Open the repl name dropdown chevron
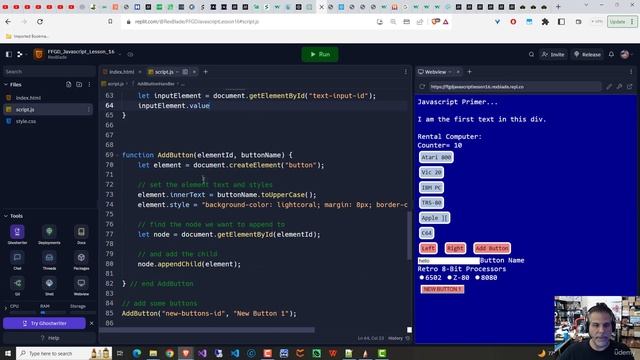Viewport: 640px width, 360px height. pyautogui.click(x=120, y=54)
